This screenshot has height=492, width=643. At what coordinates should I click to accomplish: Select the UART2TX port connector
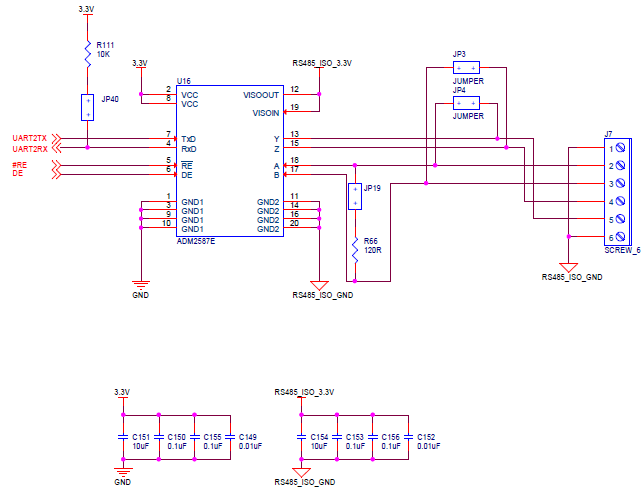click(x=57, y=139)
